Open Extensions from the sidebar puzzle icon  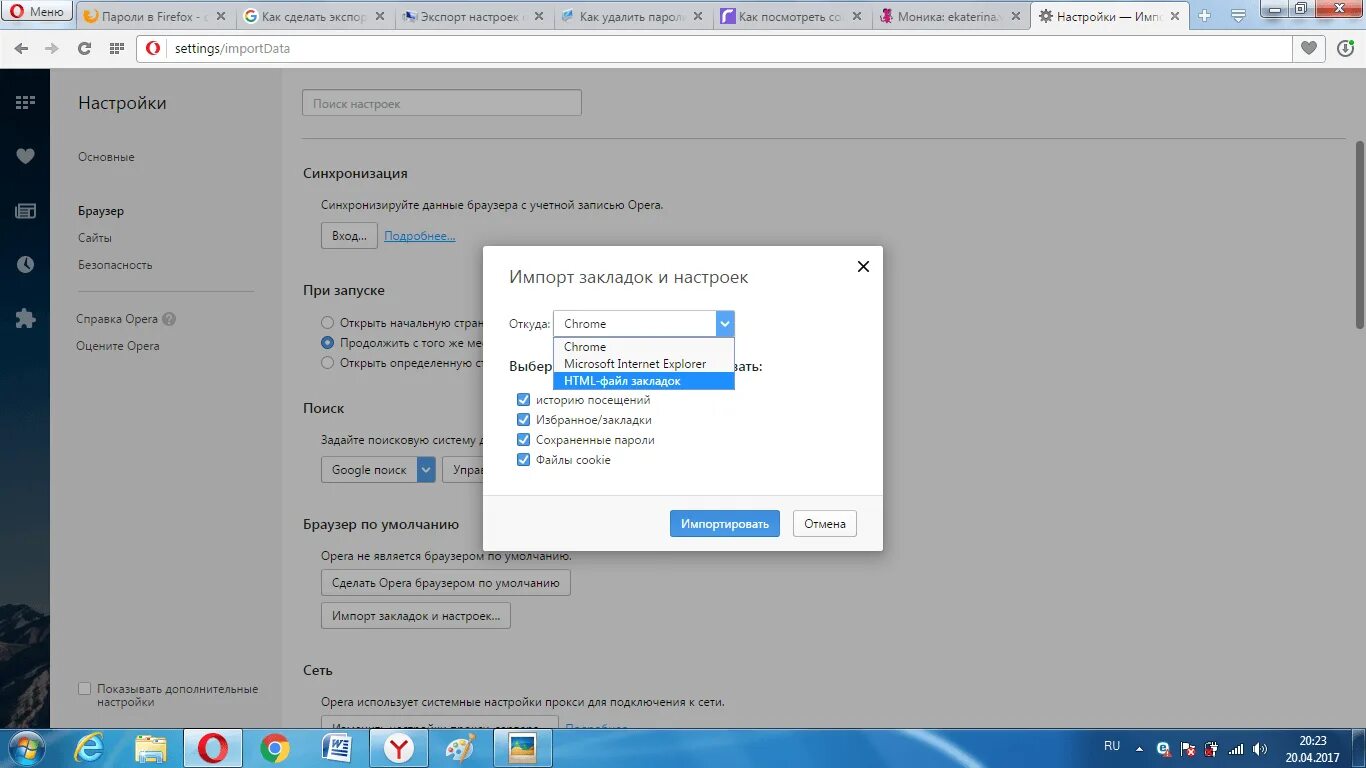pos(25,318)
